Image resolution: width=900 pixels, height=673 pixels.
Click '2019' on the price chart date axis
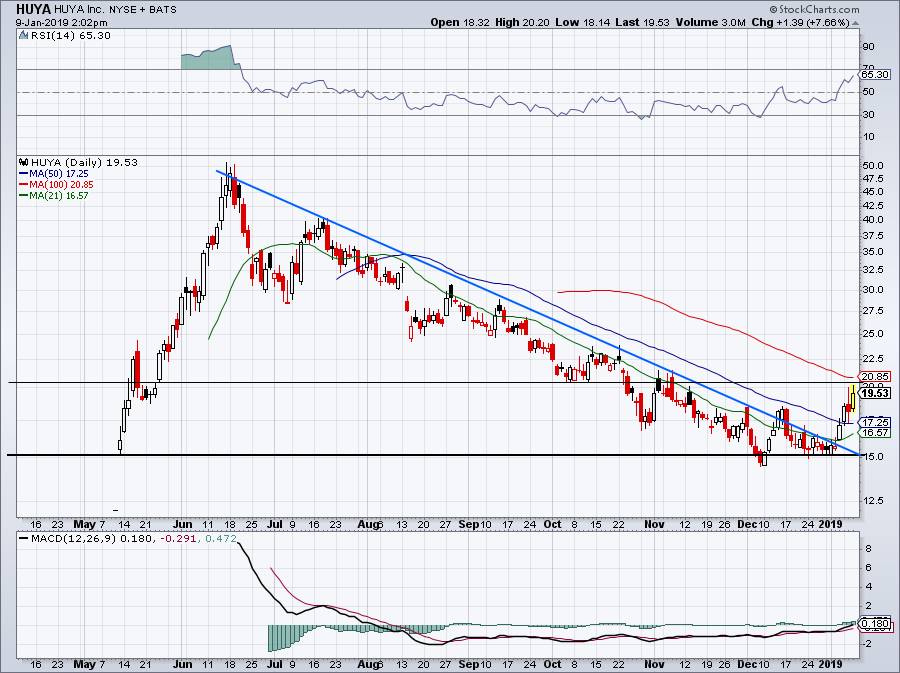pos(830,524)
